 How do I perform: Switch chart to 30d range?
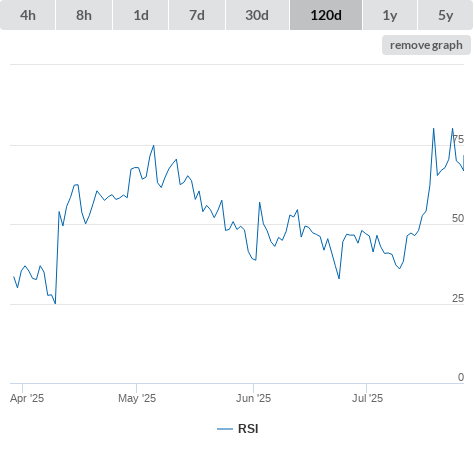click(x=257, y=15)
